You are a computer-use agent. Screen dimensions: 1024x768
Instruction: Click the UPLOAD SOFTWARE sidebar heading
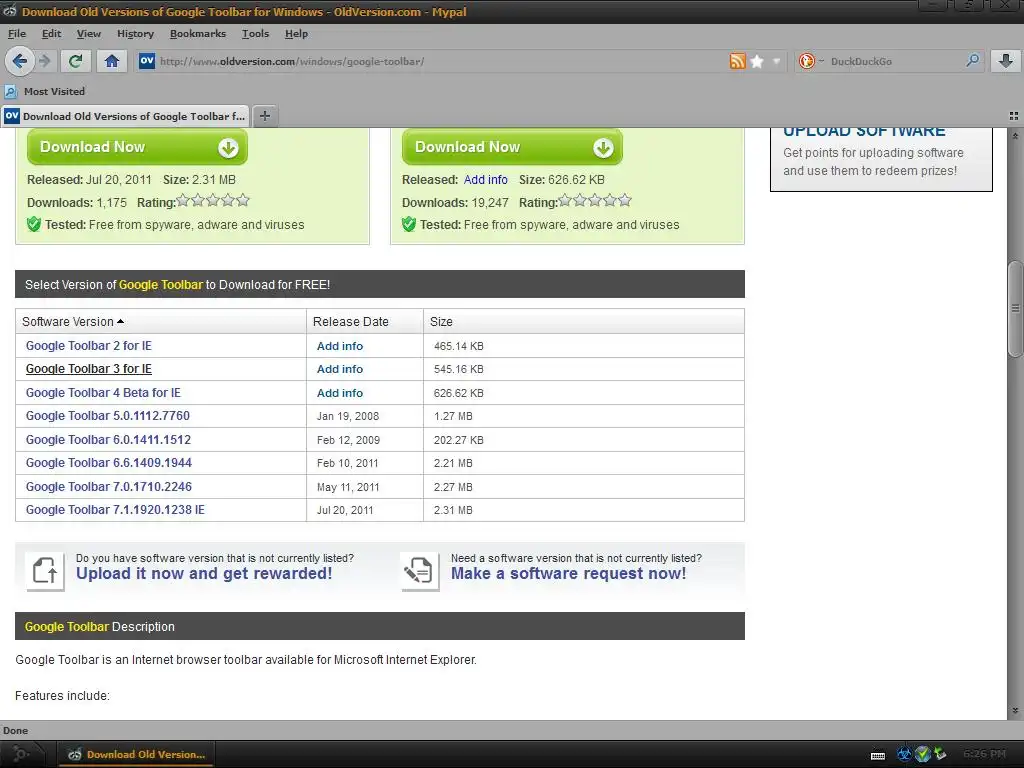pos(864,131)
